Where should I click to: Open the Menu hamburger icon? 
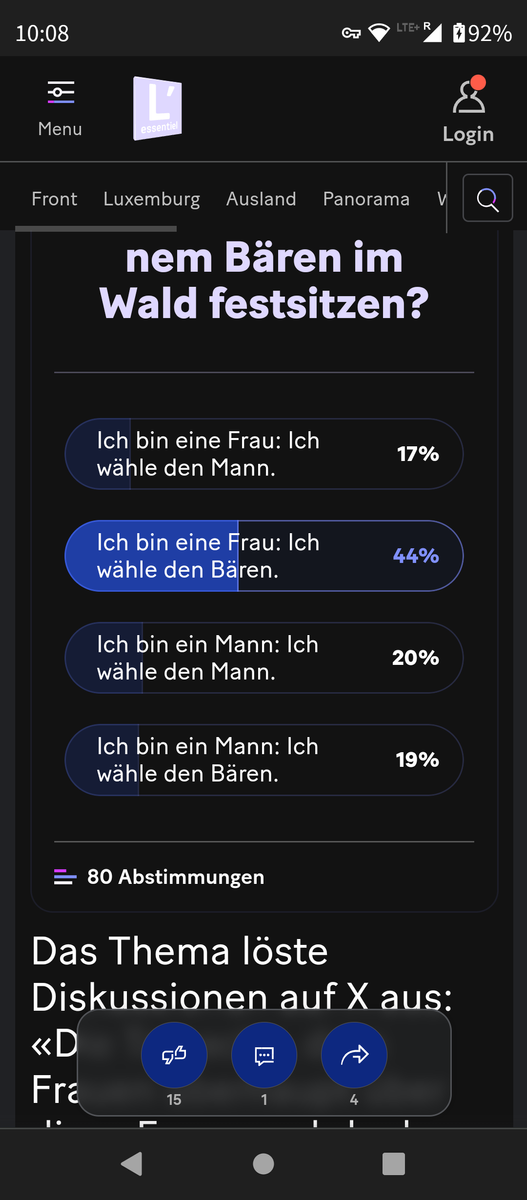tap(60, 93)
